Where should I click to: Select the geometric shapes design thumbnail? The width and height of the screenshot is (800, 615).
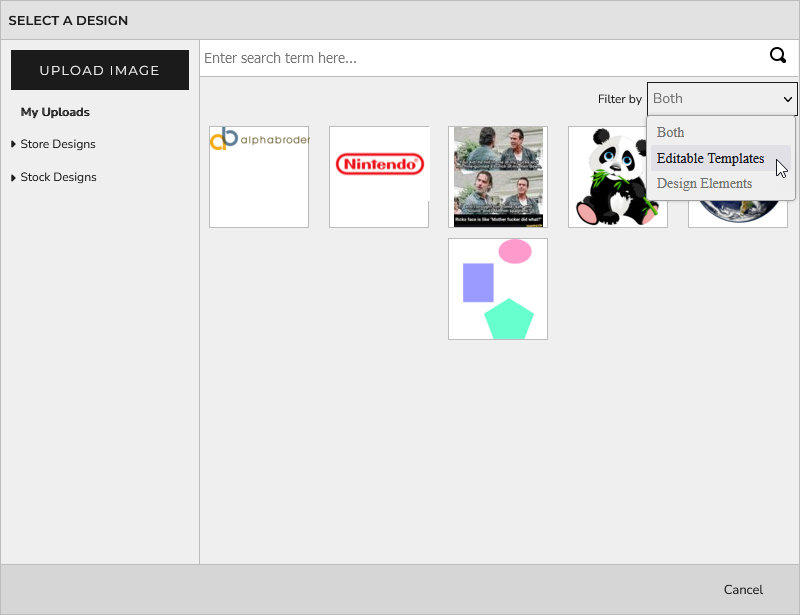click(x=497, y=288)
